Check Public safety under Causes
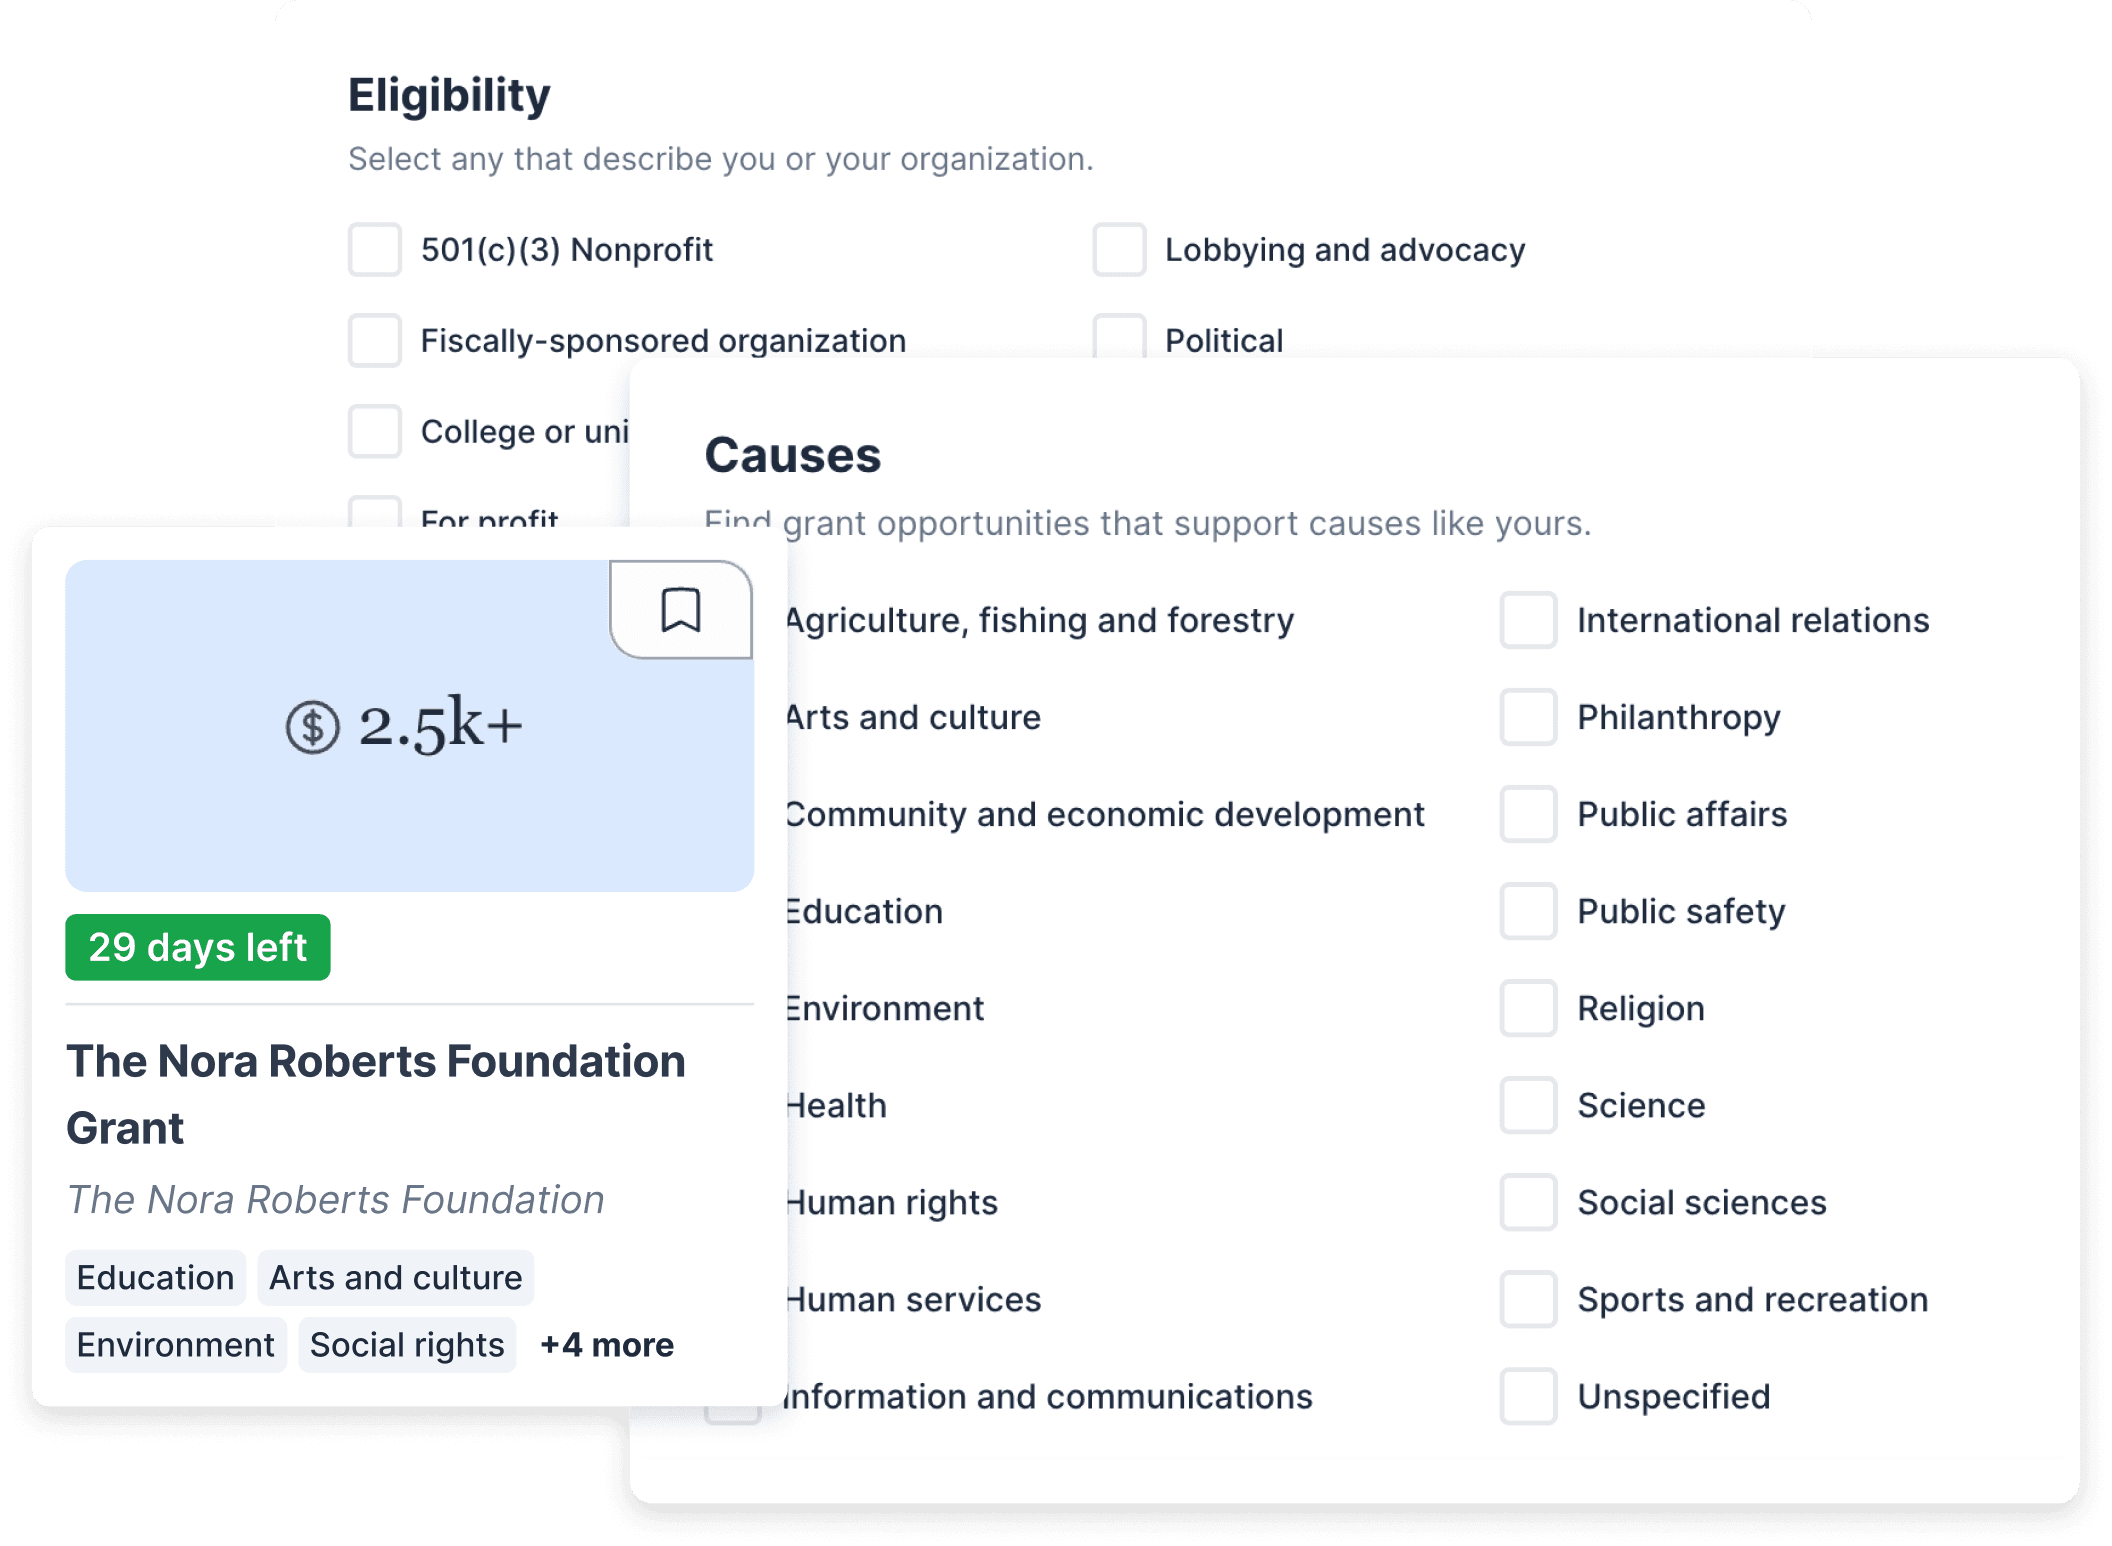This screenshot has width=2112, height=1546. coord(1527,911)
